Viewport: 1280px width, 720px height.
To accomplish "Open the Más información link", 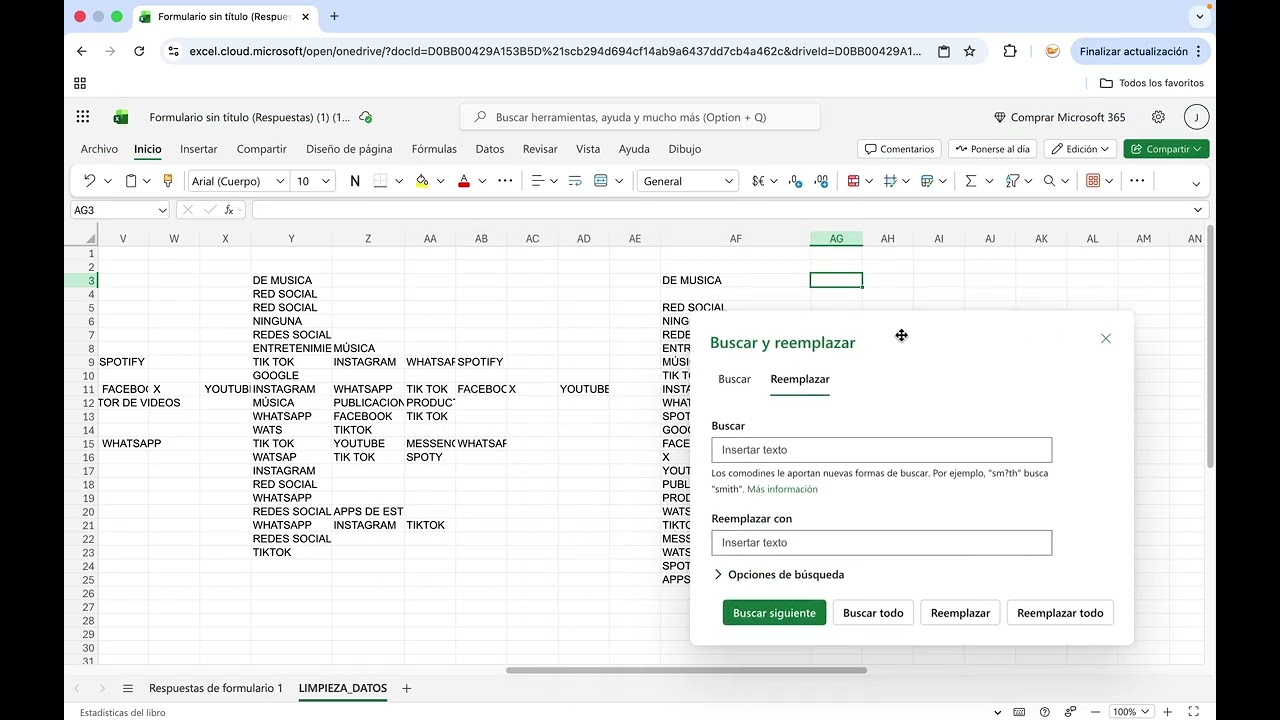I will 782,489.
